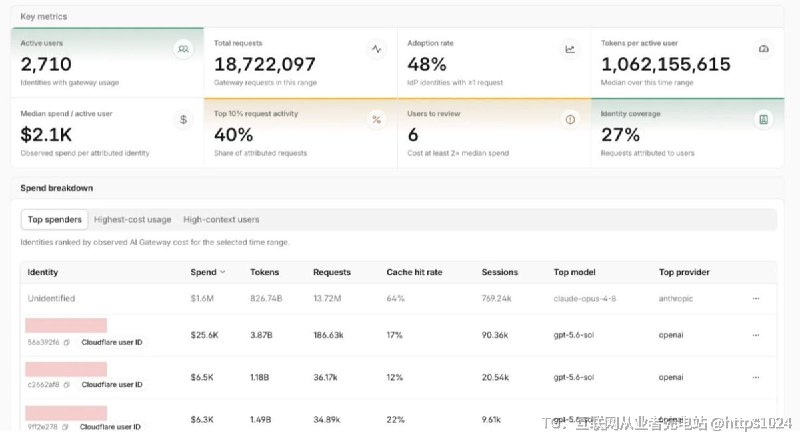Click the $2.1K median spend value
Screen dimensions: 800x435
click(46, 135)
